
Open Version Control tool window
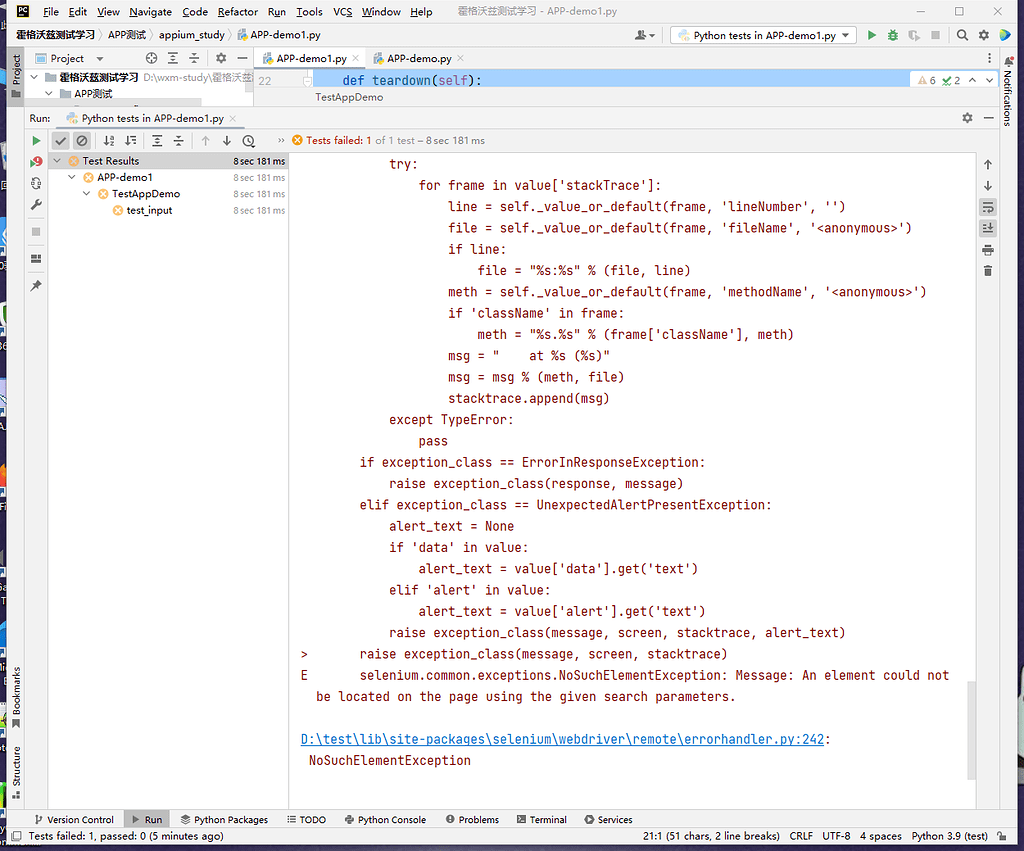[x=74, y=819]
